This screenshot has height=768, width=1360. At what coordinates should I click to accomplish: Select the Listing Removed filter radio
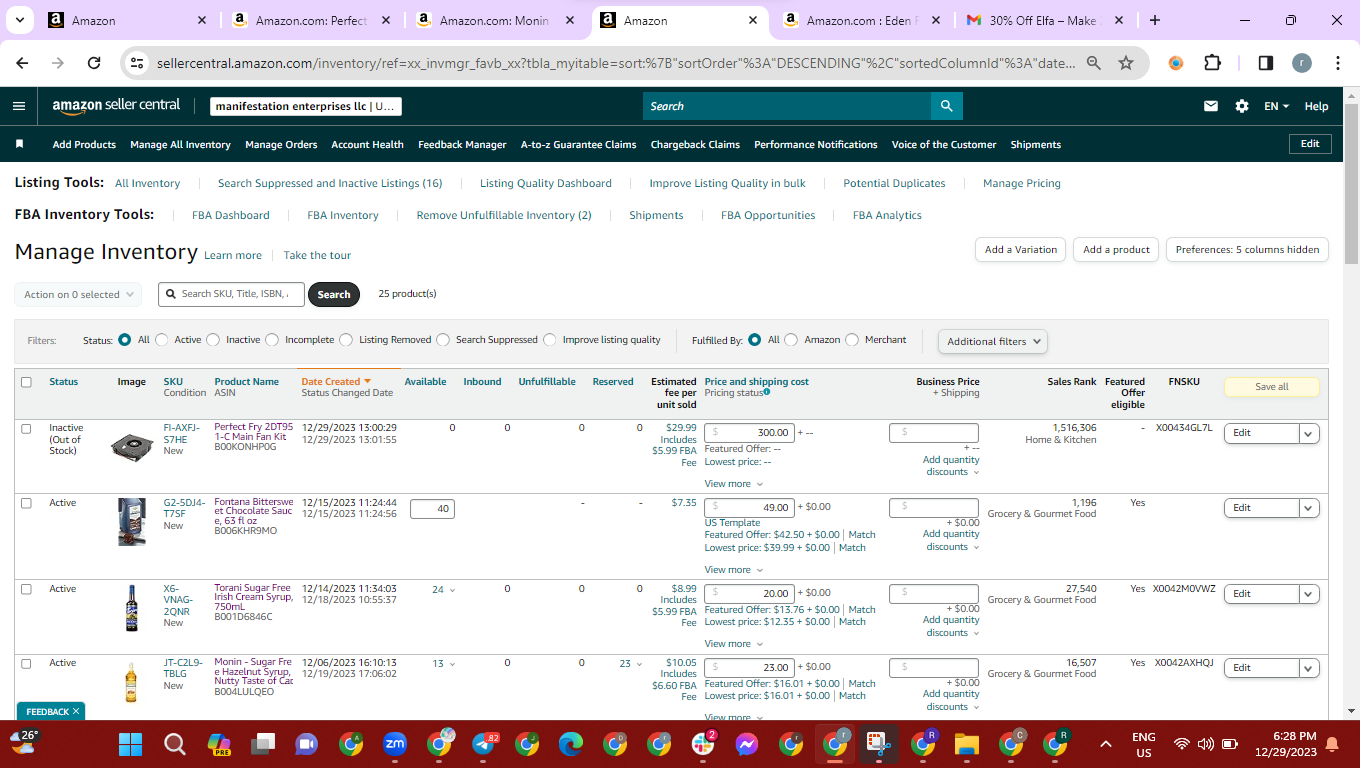tap(346, 340)
